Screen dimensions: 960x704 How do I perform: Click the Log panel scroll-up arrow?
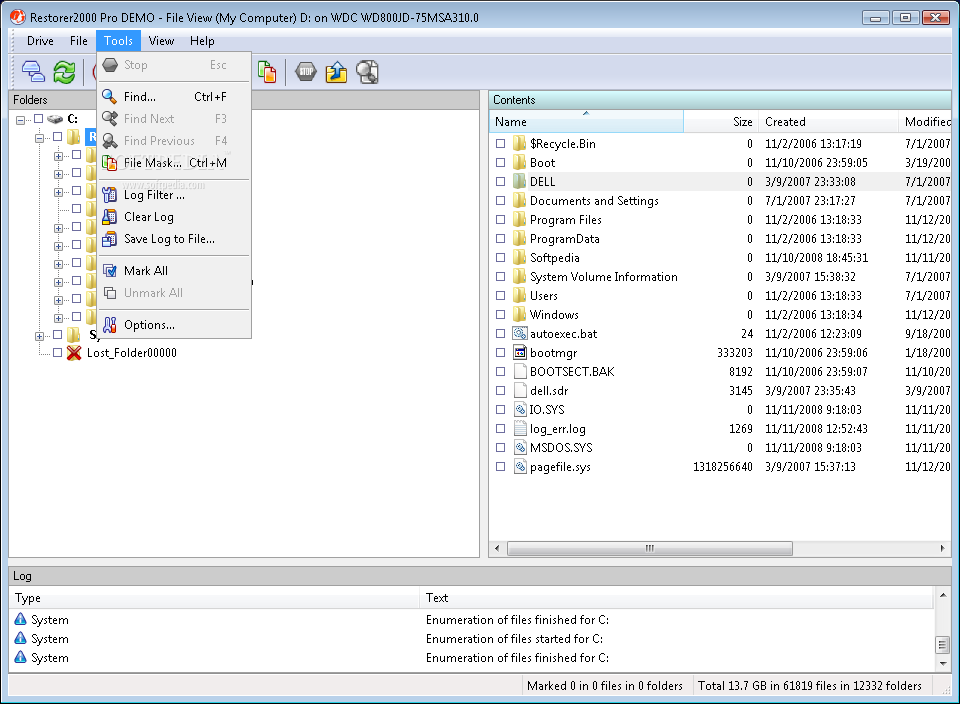tap(943, 595)
